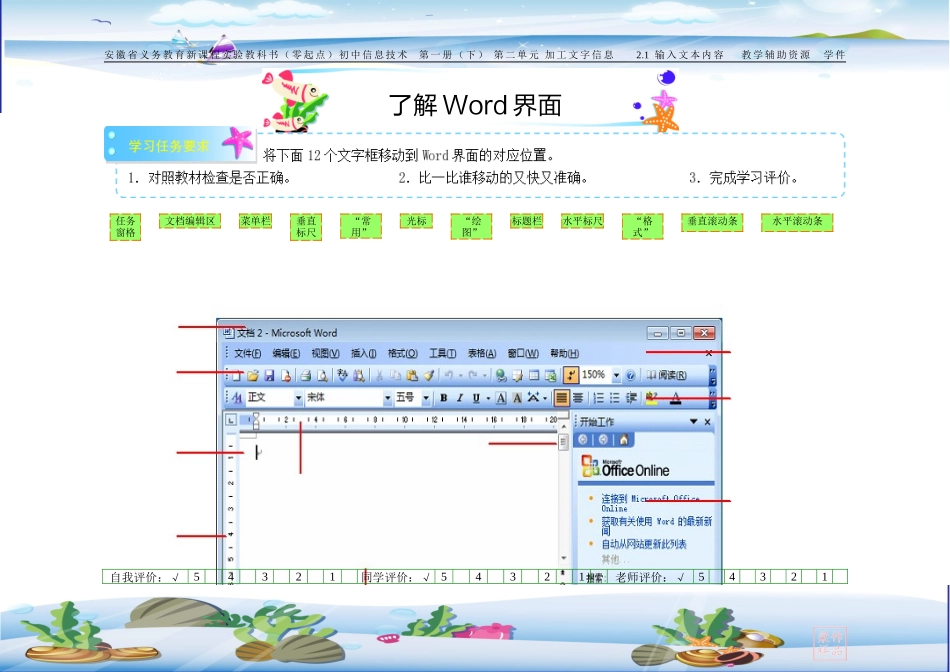Open the Underline style dropdown arrow
Screen dimensions: 950x672
click(x=488, y=398)
